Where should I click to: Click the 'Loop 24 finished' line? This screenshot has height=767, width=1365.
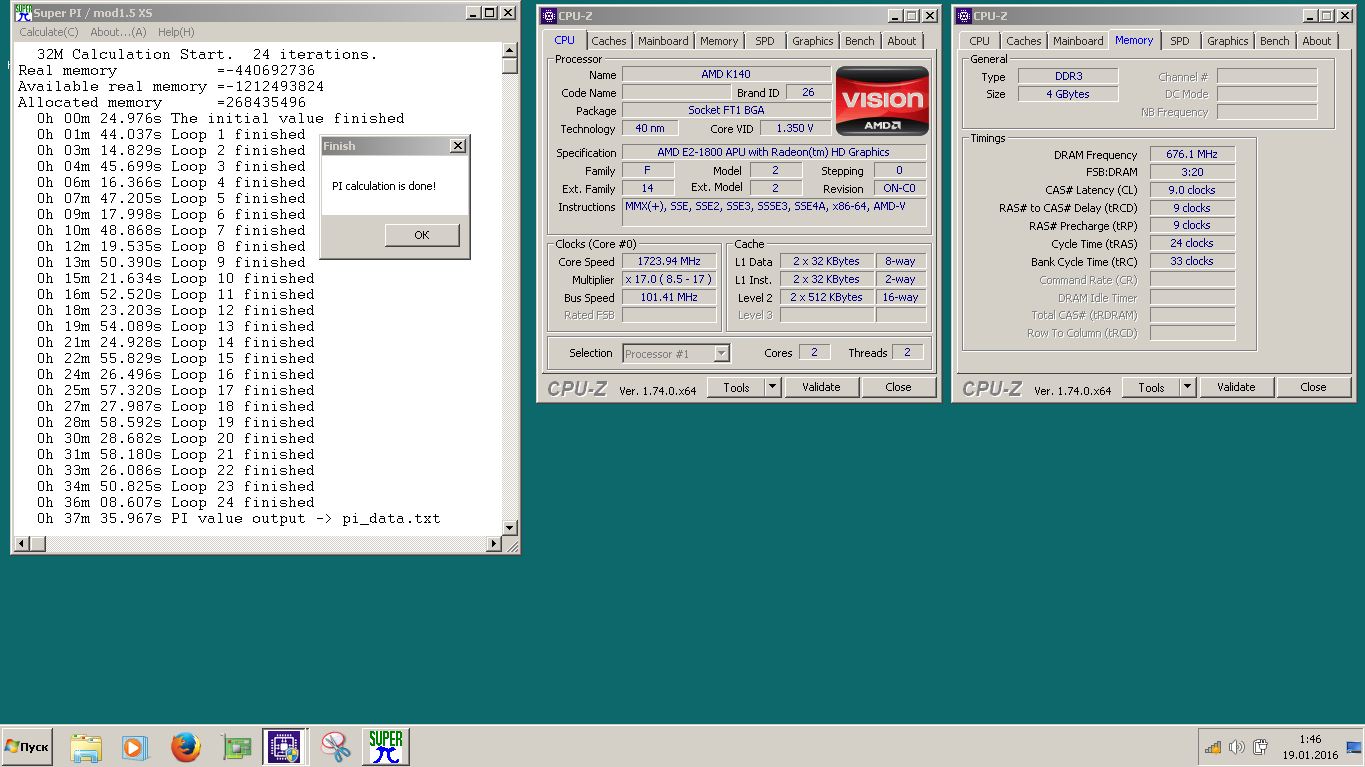(176, 502)
